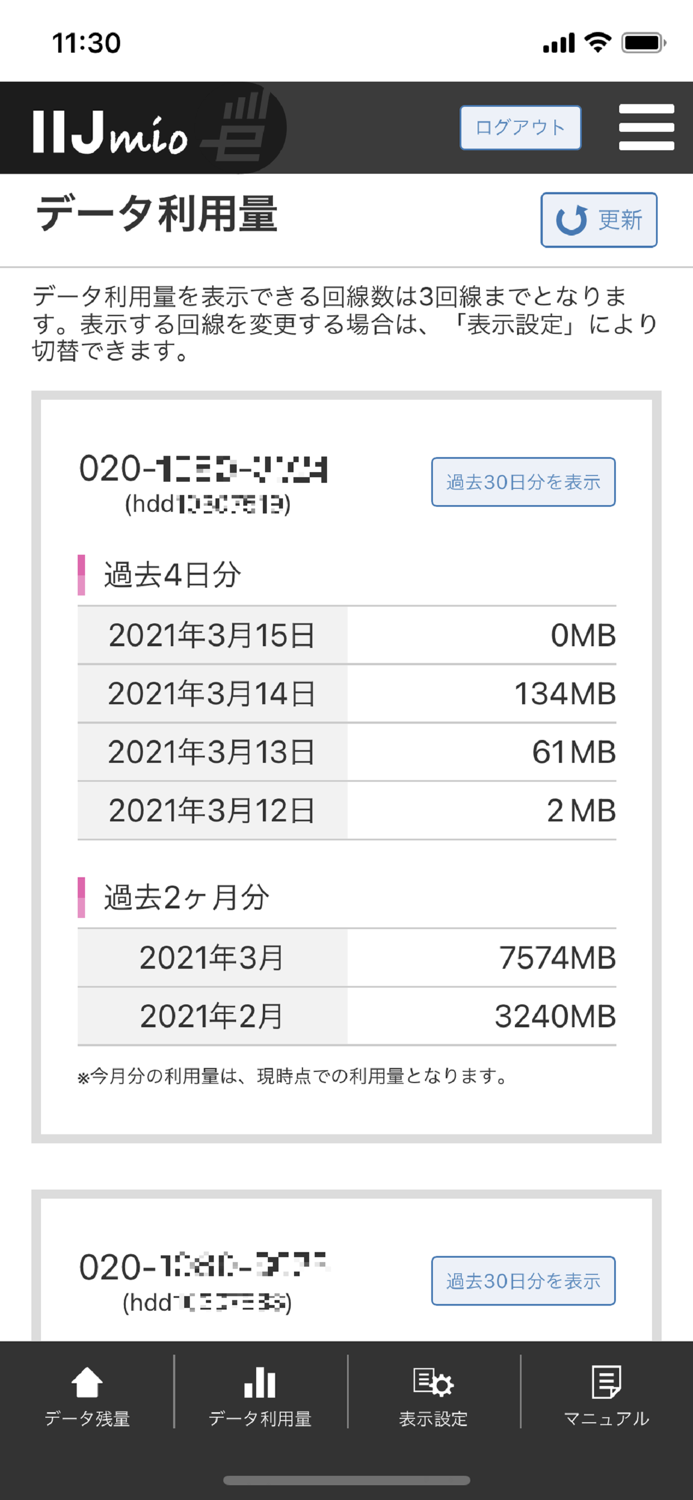This screenshot has width=693, height=1500.
Task: Open the マニュアル document icon
Action: point(606,1390)
